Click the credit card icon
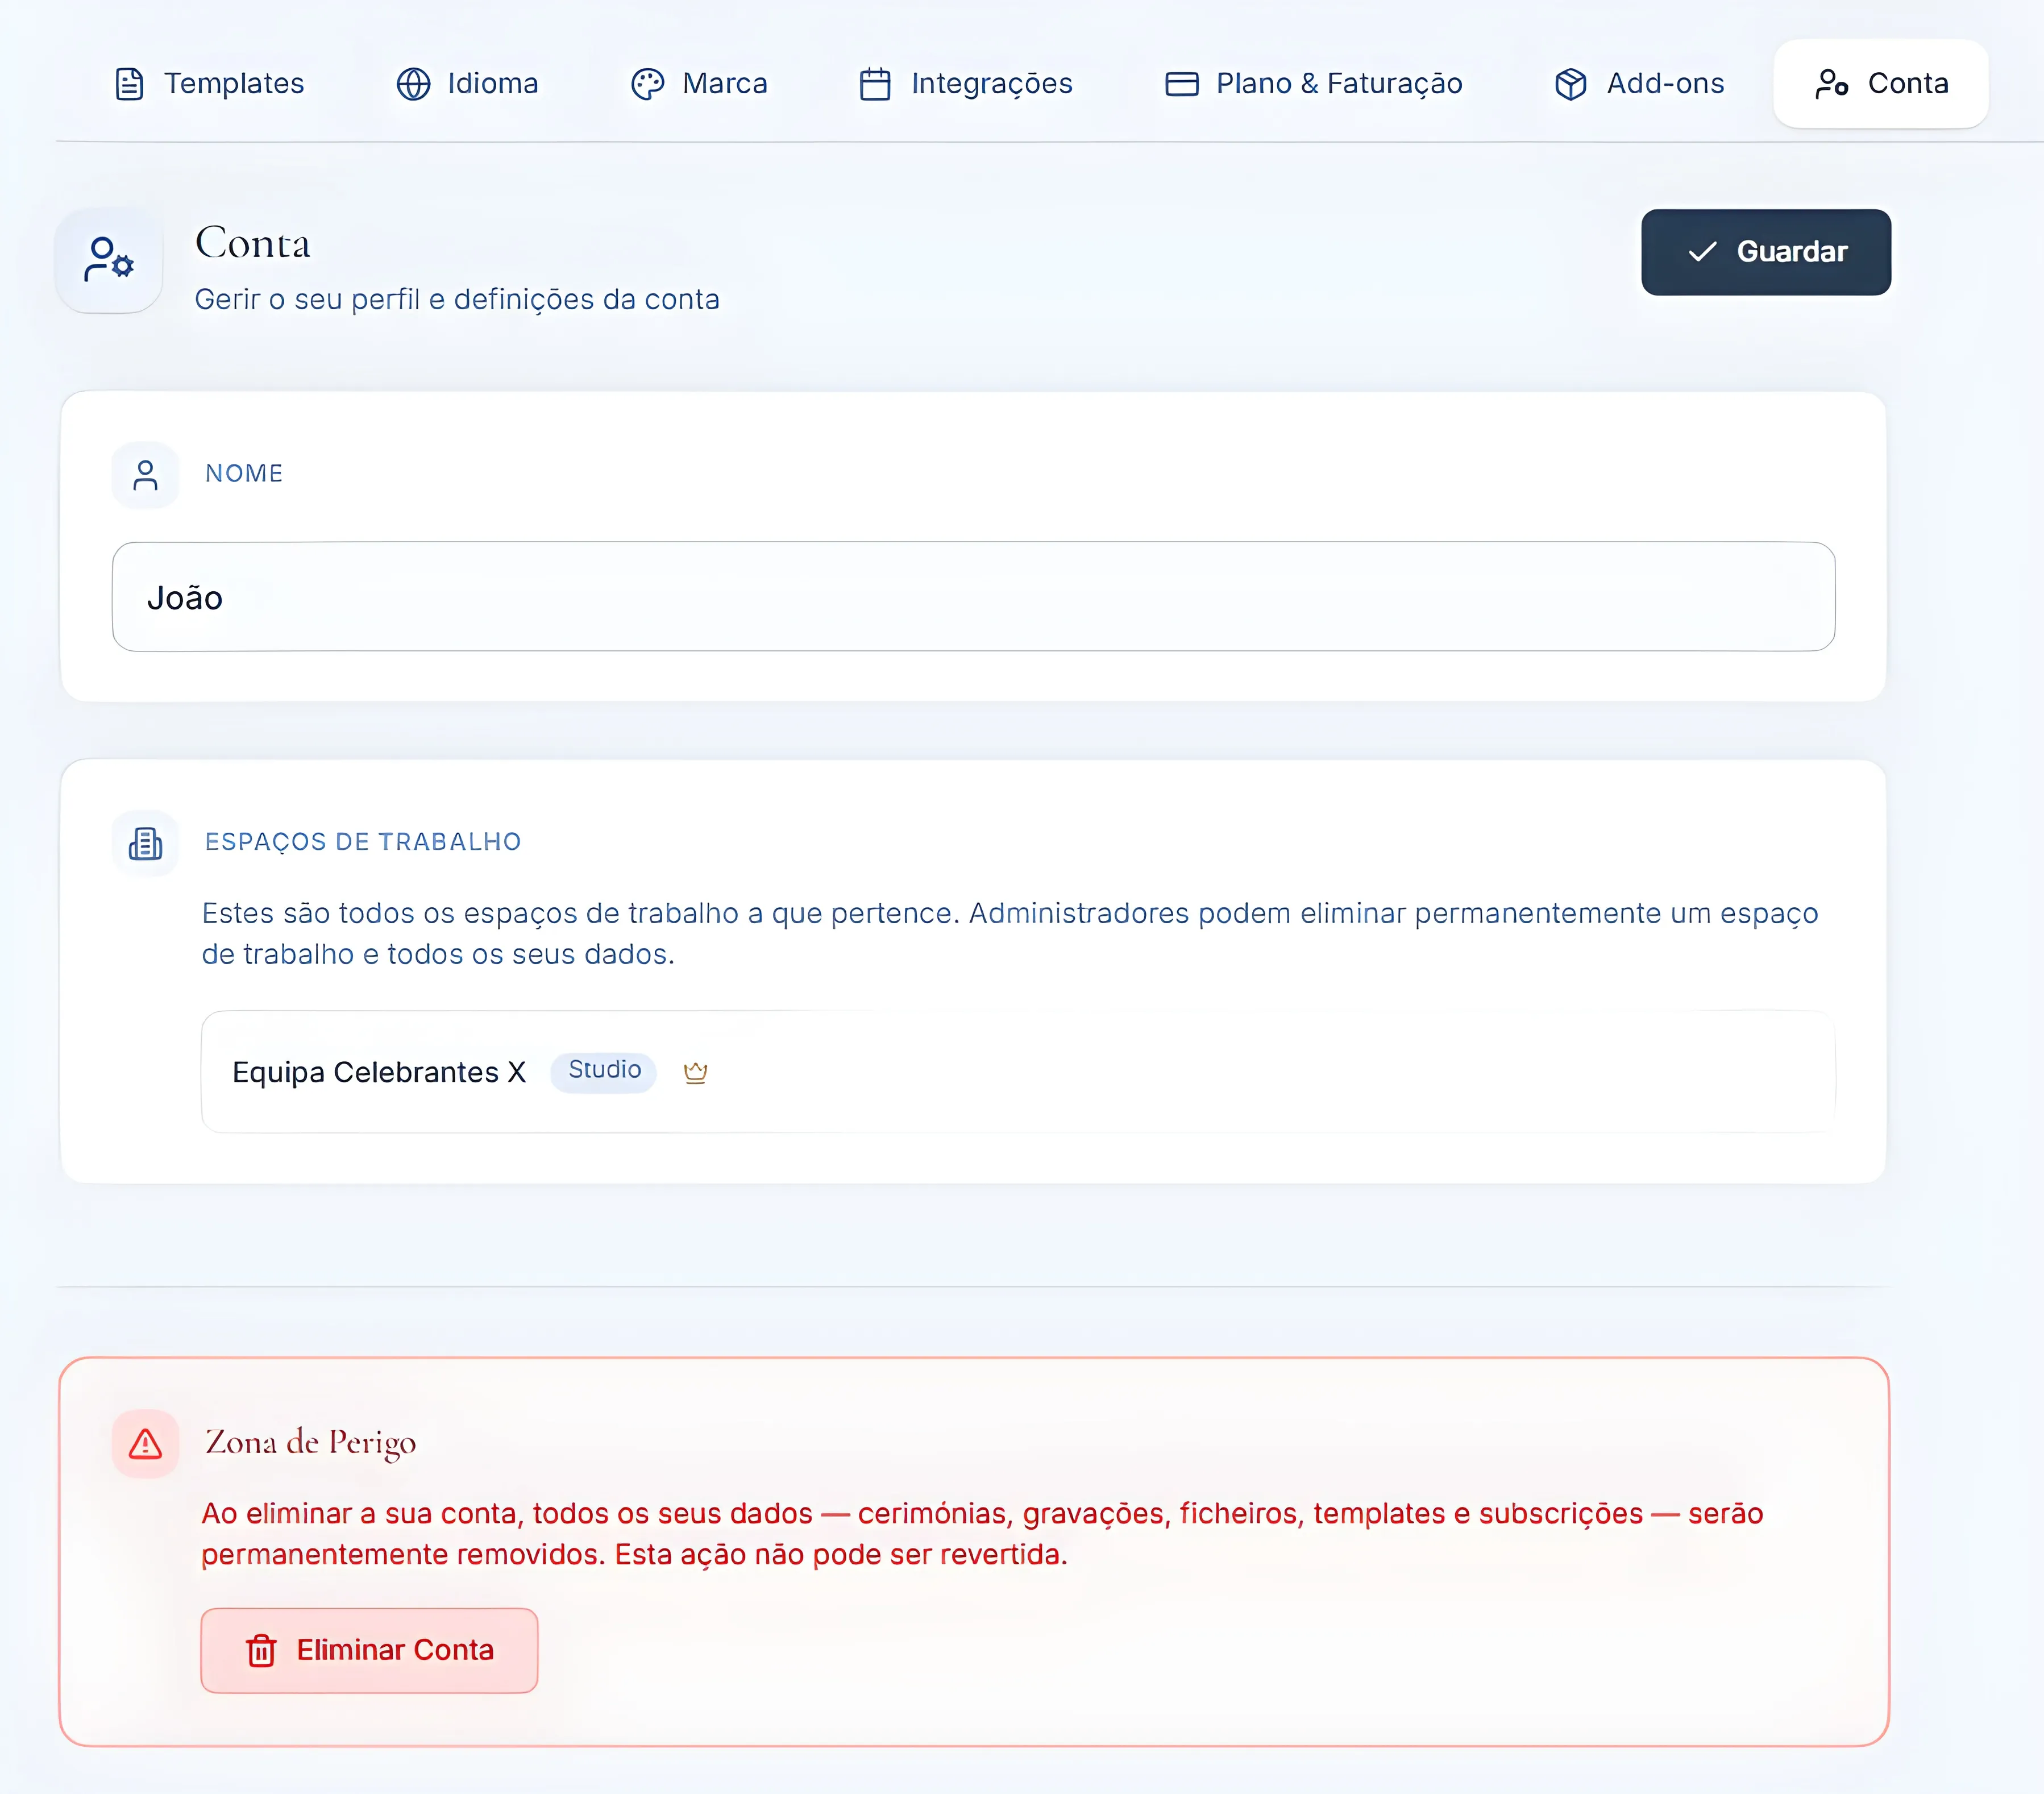 tap(1182, 84)
